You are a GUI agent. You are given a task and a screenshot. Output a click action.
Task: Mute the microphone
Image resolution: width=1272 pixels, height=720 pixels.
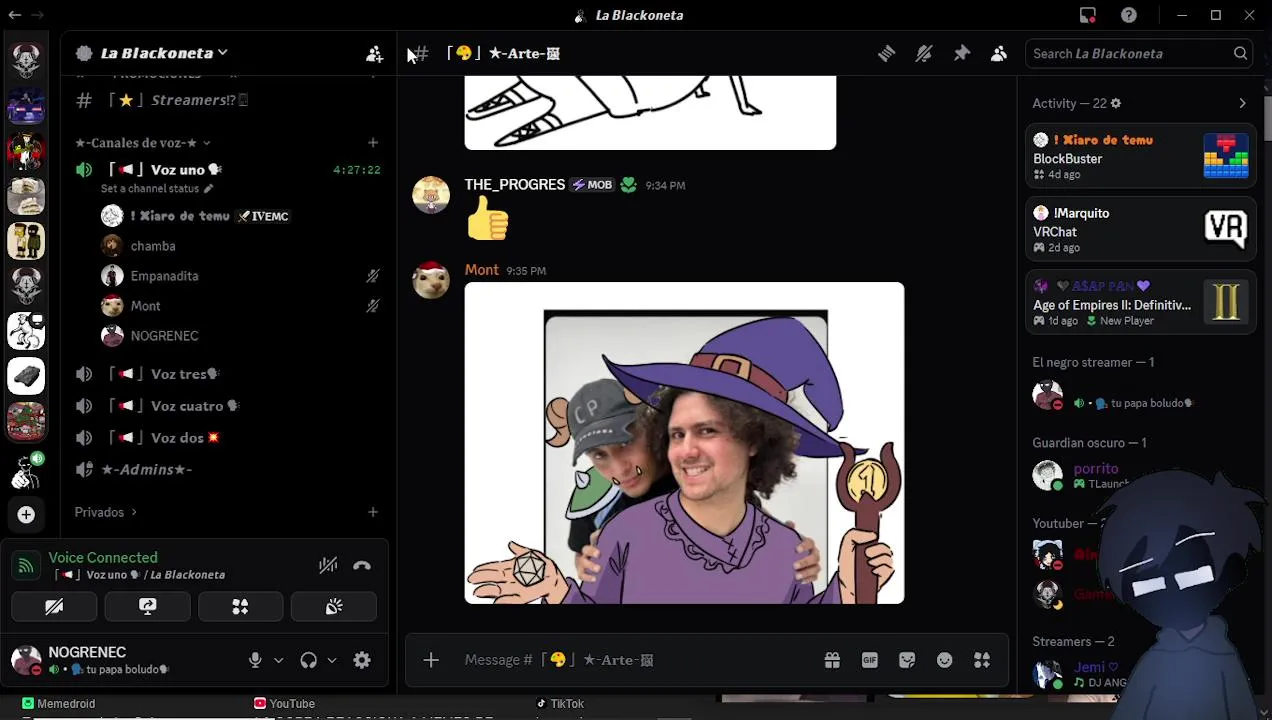(x=255, y=660)
